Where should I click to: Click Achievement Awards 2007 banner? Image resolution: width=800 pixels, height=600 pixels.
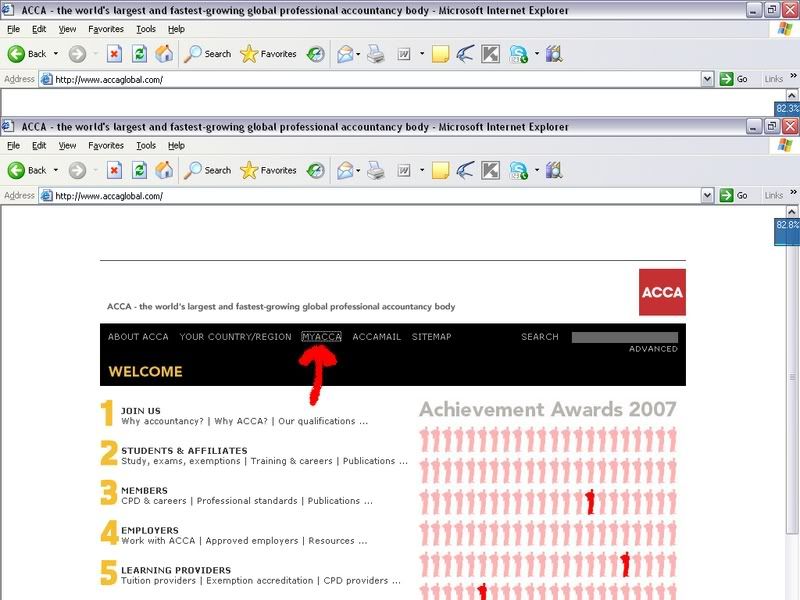[548, 409]
